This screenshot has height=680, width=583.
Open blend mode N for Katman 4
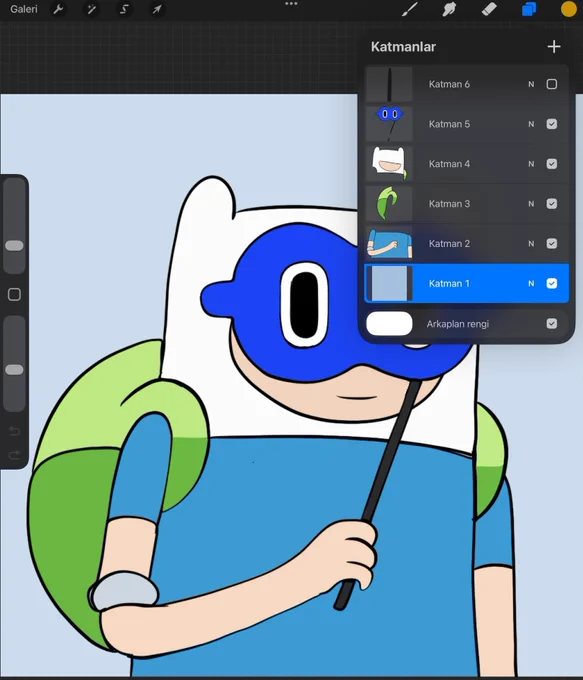click(531, 164)
